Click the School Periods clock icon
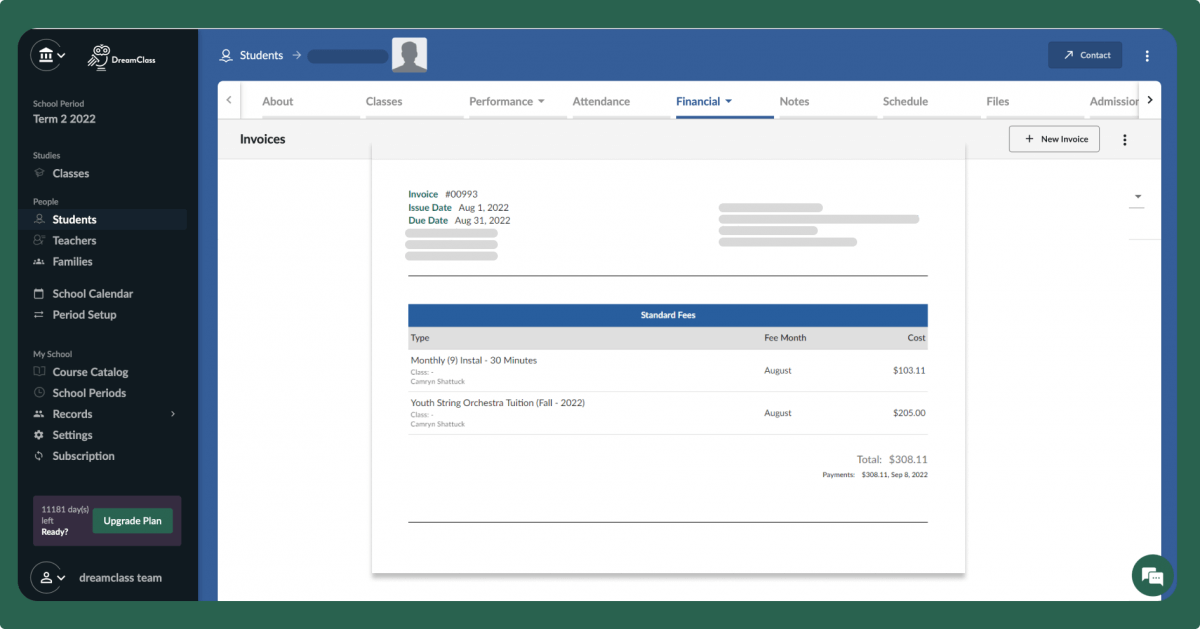Viewport: 1200px width, 629px height. (x=37, y=392)
